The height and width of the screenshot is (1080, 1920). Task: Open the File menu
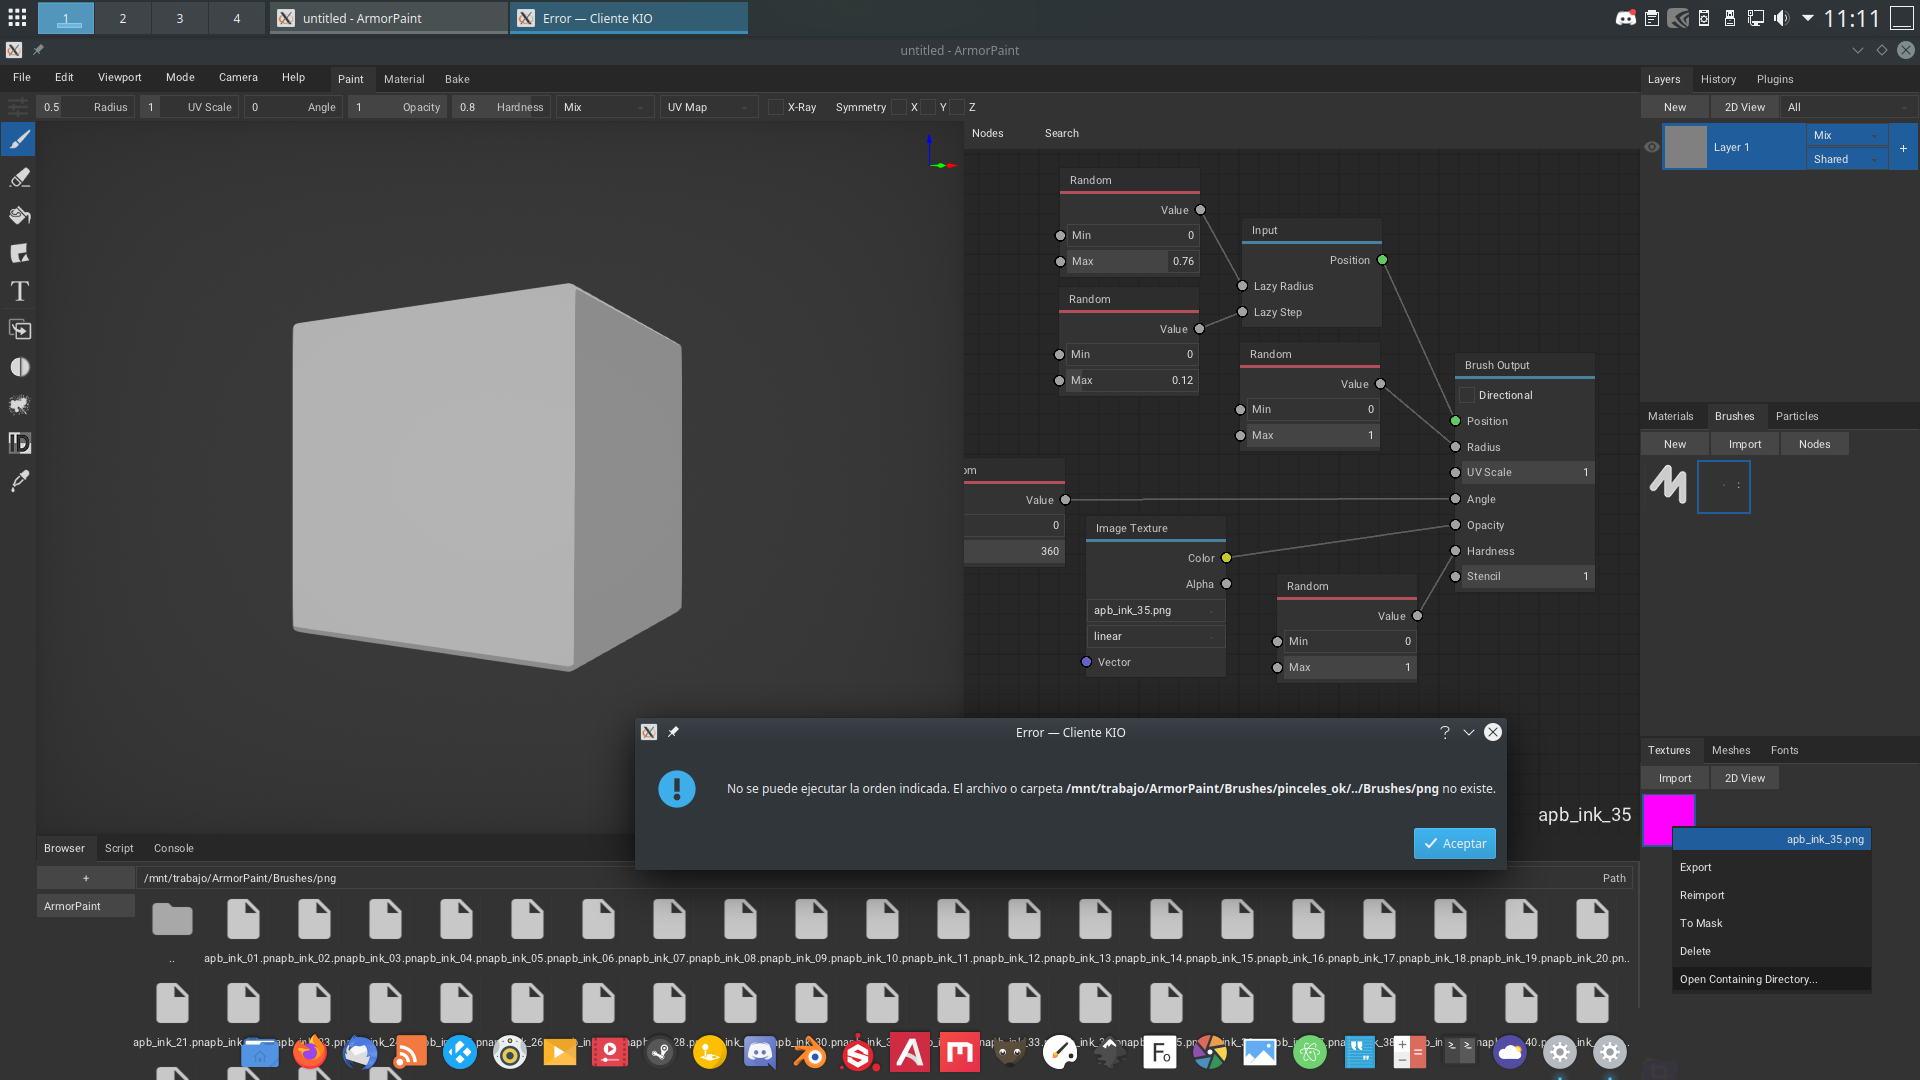[x=22, y=77]
